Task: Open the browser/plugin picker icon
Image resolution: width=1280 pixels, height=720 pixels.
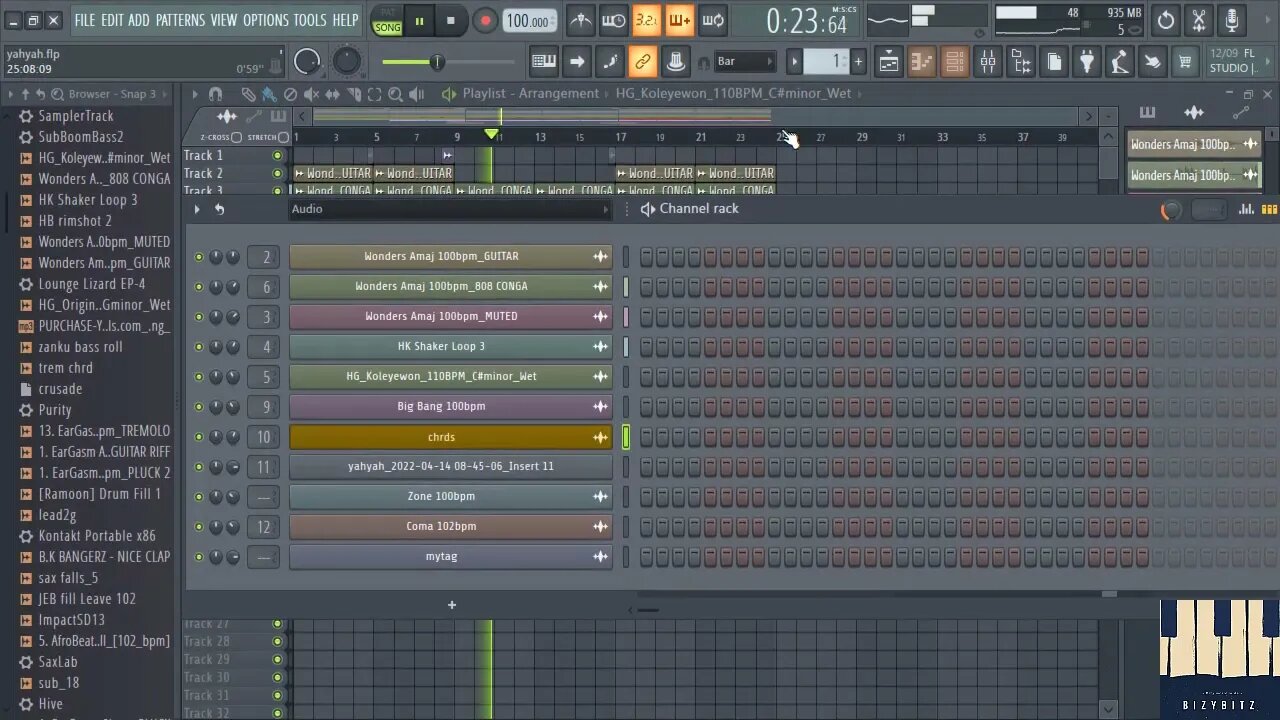Action: 1021,62
